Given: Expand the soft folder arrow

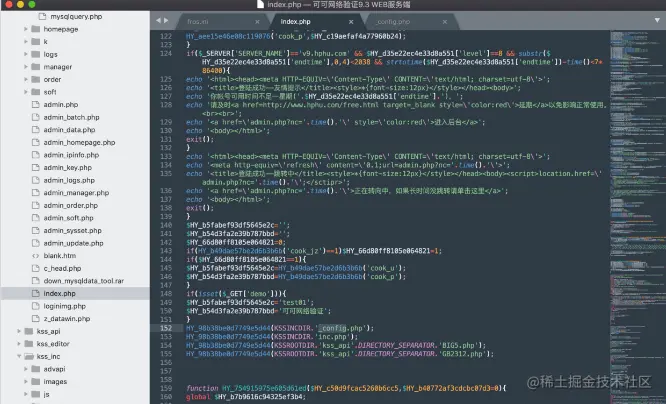Looking at the screenshot, I should point(25,92).
